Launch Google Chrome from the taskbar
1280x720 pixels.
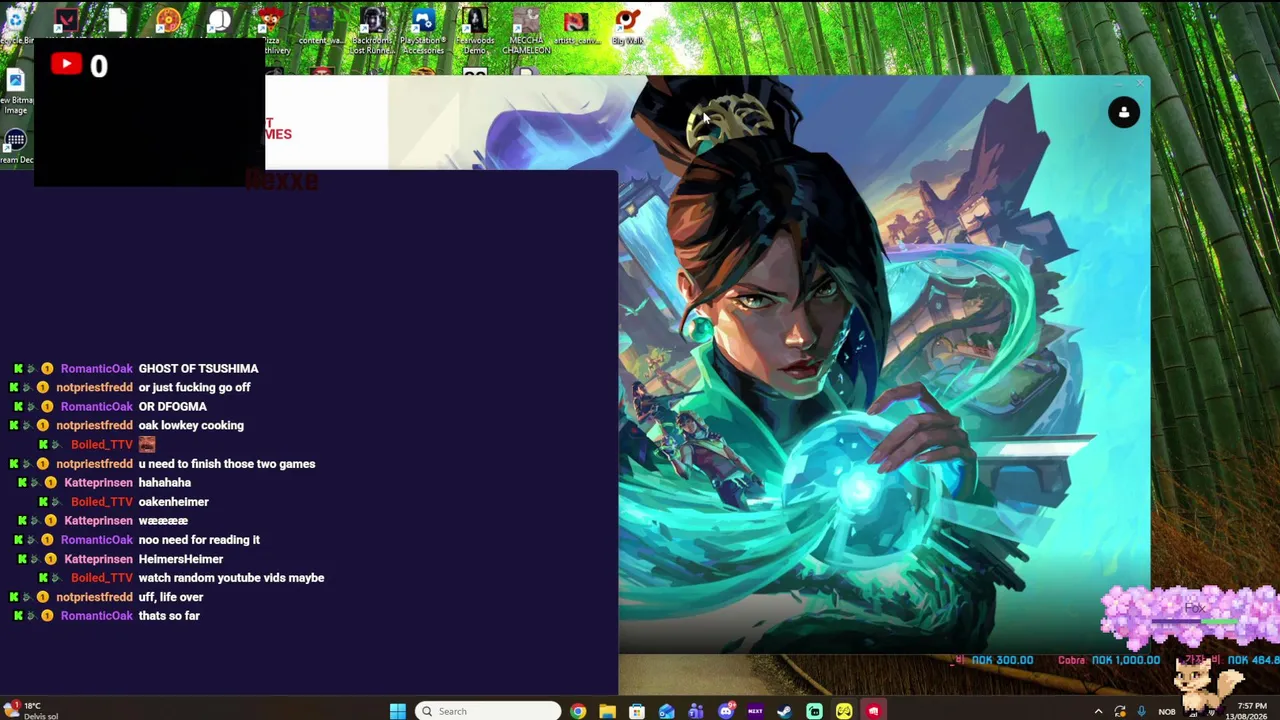578,711
